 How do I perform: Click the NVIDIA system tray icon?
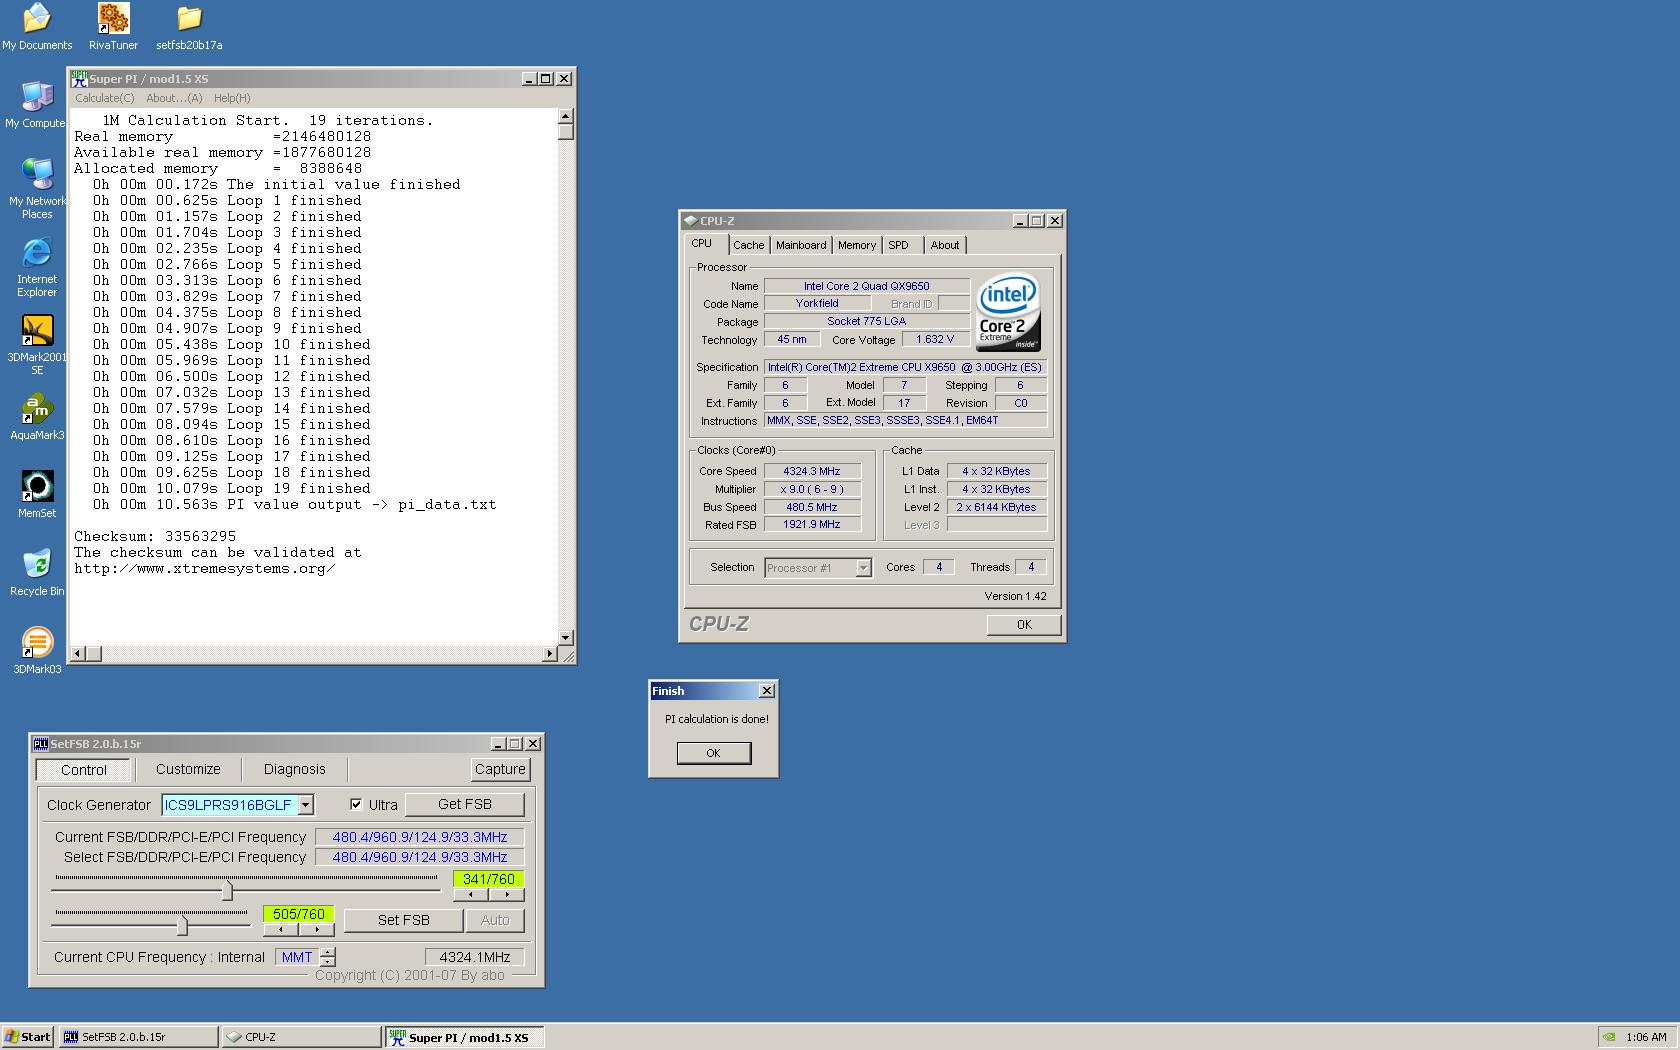(1608, 1037)
